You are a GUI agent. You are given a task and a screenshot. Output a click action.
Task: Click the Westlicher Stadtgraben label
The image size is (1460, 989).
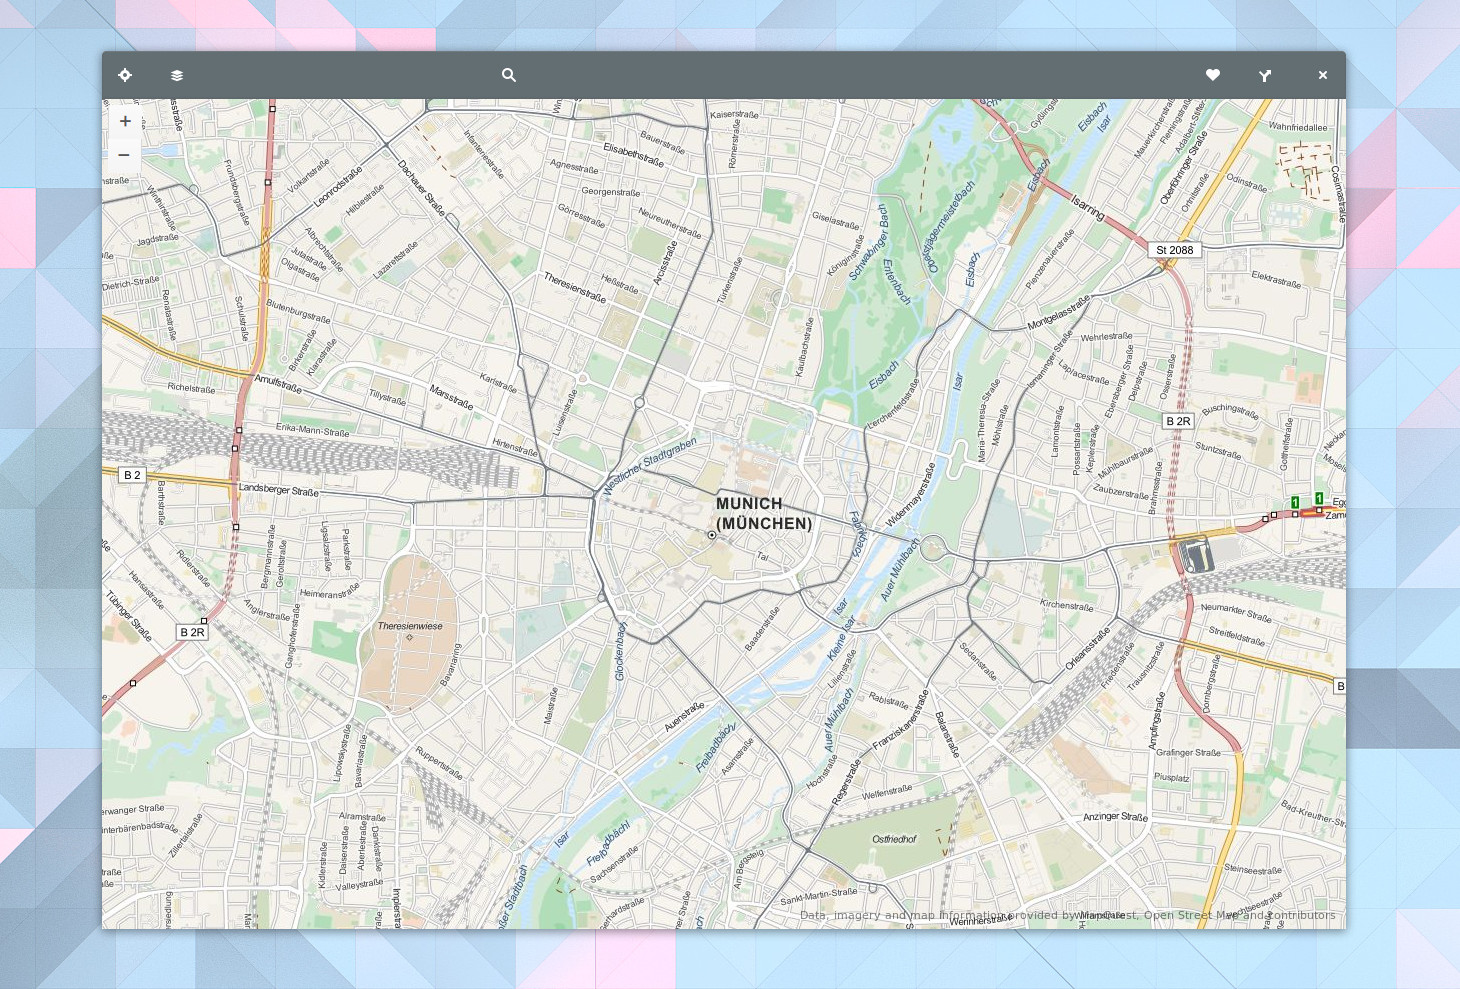coord(650,466)
